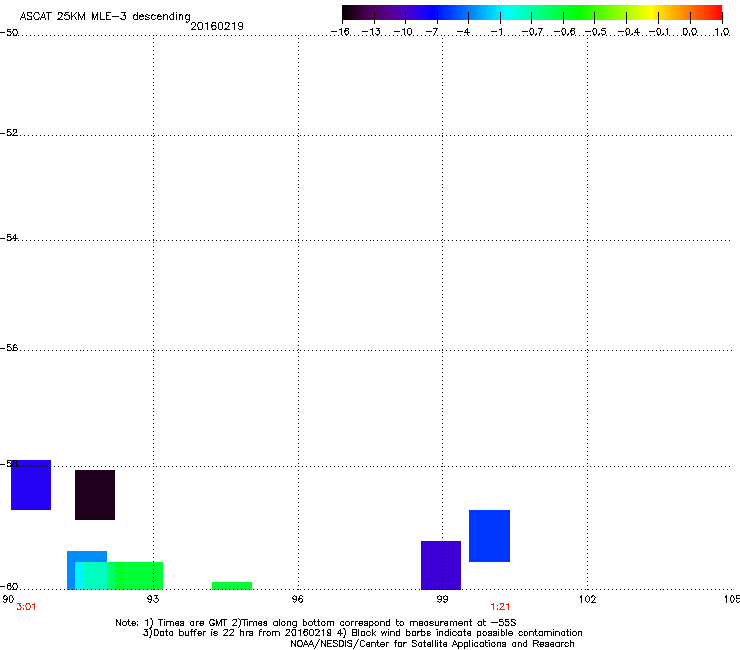
Task: Click the title 'ASCAT 25KM MLE-3 descending'
Action: 105,17
